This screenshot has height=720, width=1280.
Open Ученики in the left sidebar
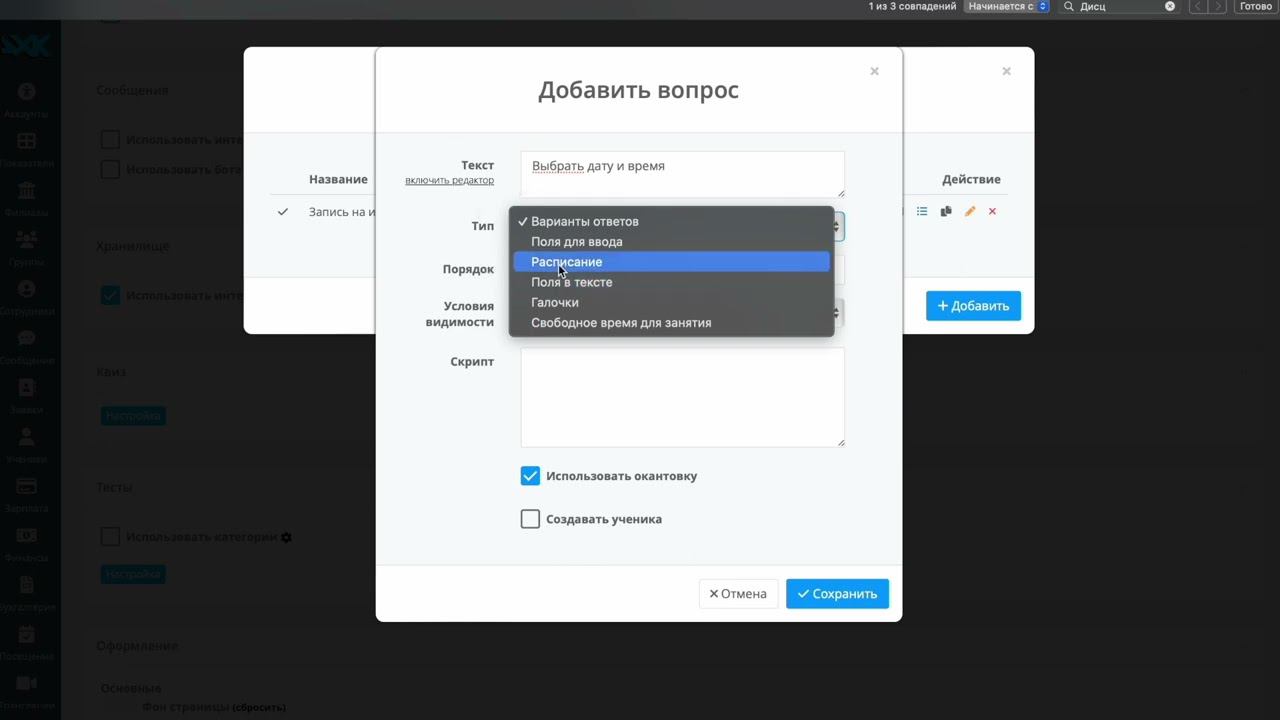tap(26, 446)
